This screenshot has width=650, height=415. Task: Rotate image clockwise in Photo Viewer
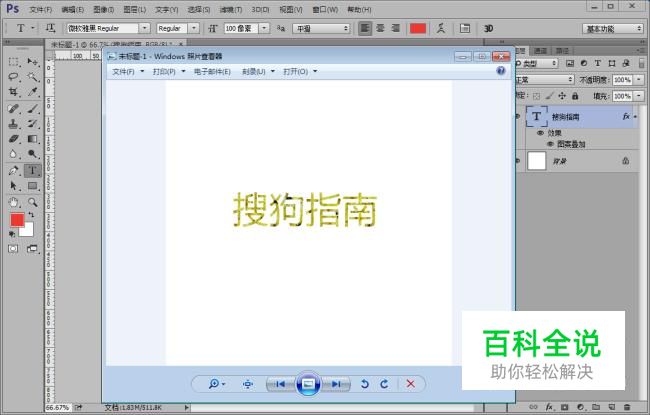(385, 384)
